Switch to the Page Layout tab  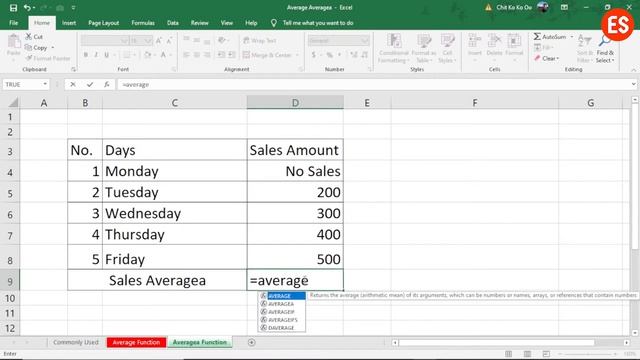(103, 23)
